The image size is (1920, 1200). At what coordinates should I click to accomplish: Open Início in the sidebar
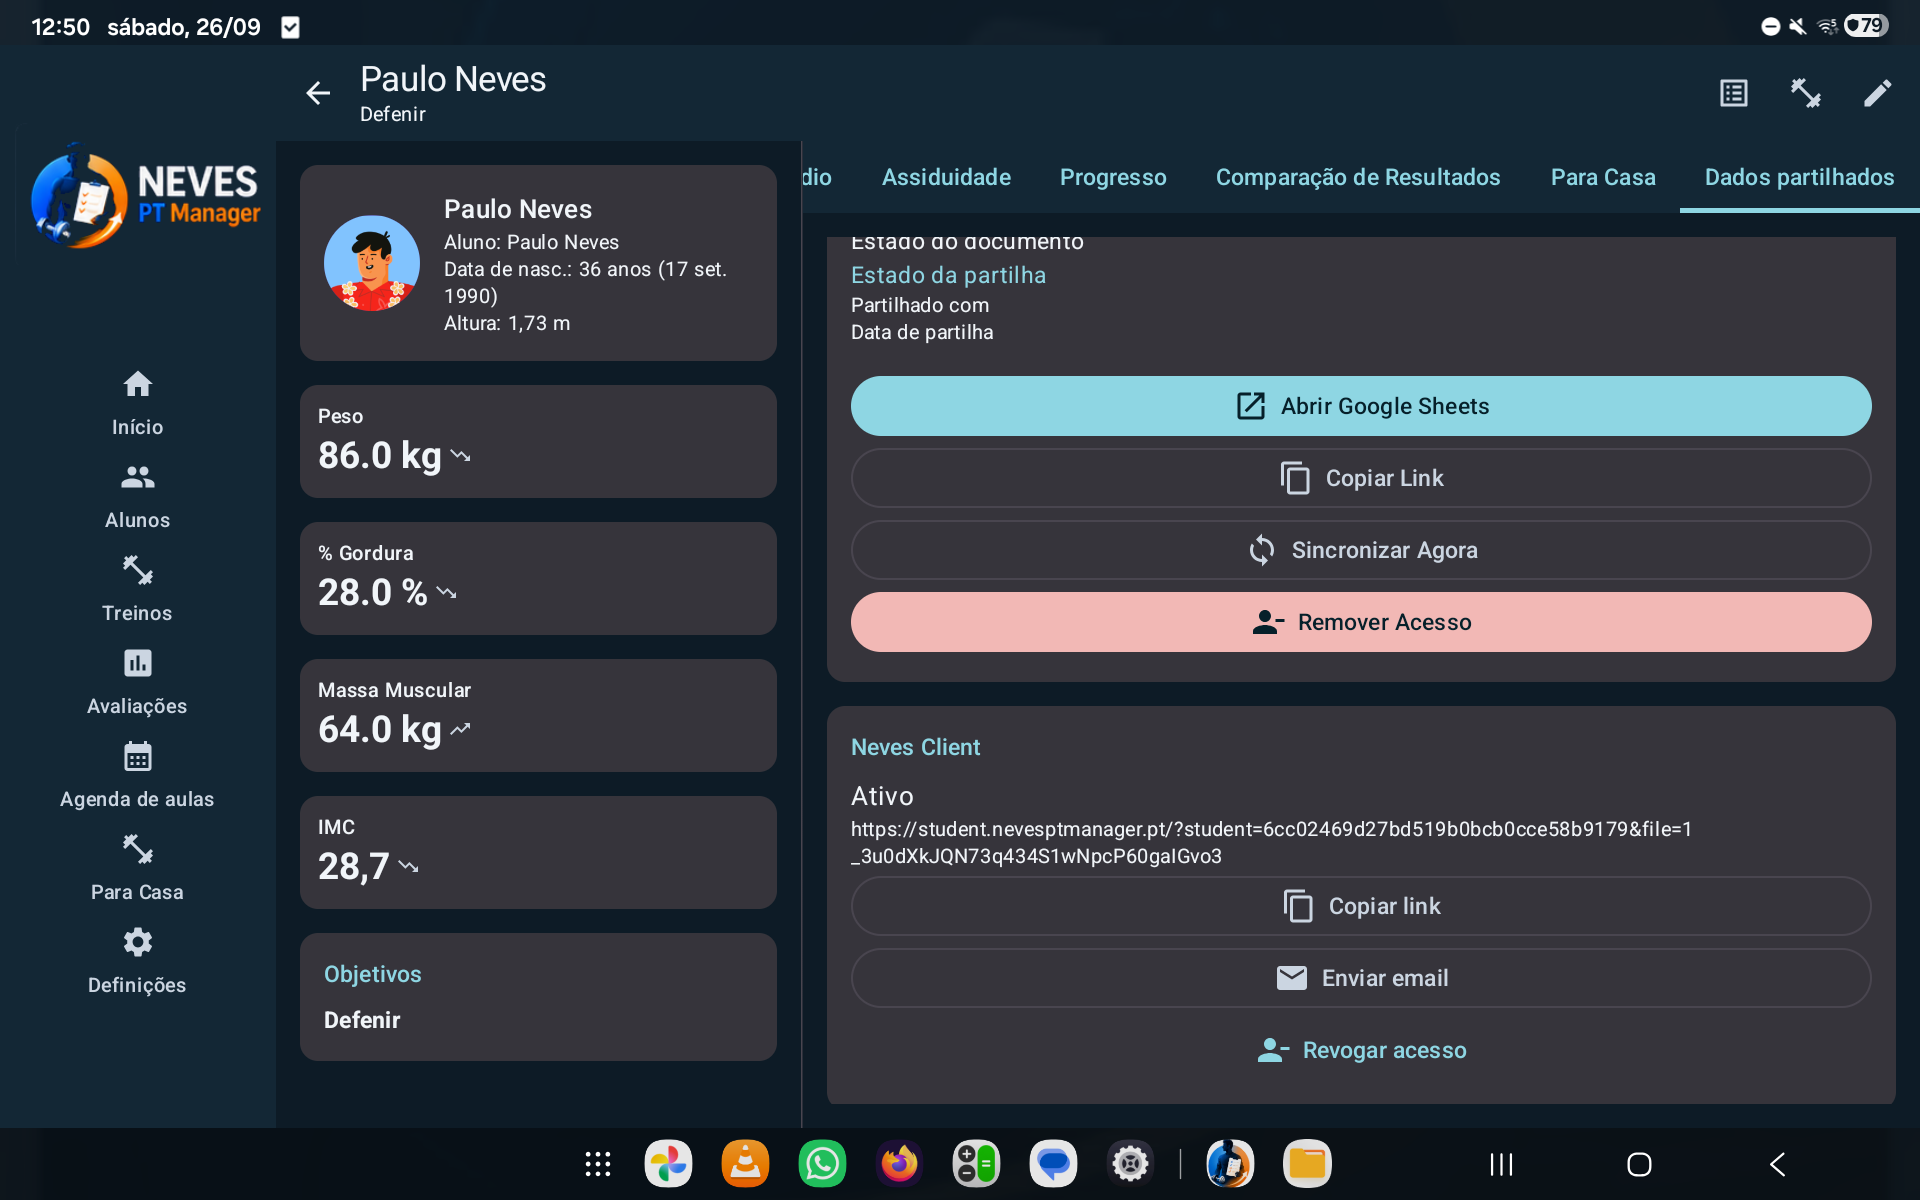pyautogui.click(x=137, y=403)
